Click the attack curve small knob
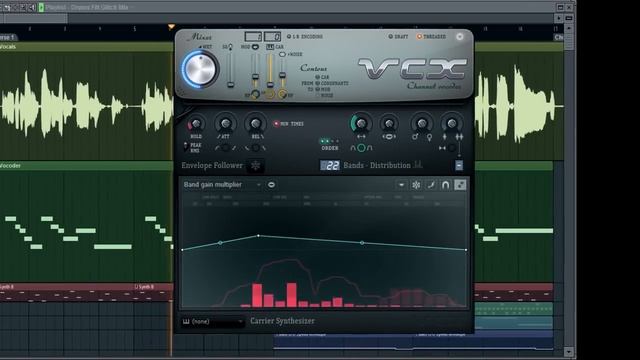This screenshot has height=360, width=640. pos(225,148)
